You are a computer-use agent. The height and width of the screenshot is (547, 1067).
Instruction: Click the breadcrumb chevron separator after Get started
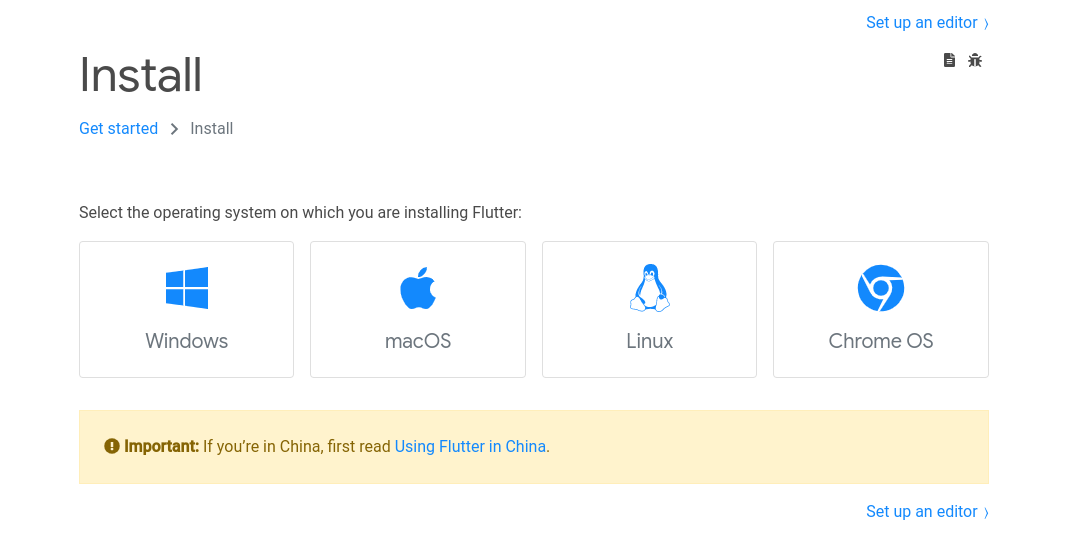(174, 129)
